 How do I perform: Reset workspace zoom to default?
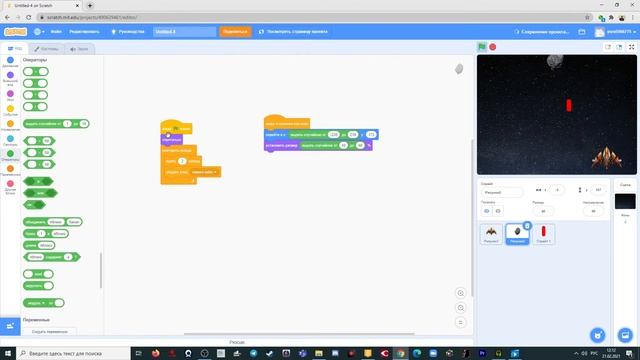click(x=460, y=322)
